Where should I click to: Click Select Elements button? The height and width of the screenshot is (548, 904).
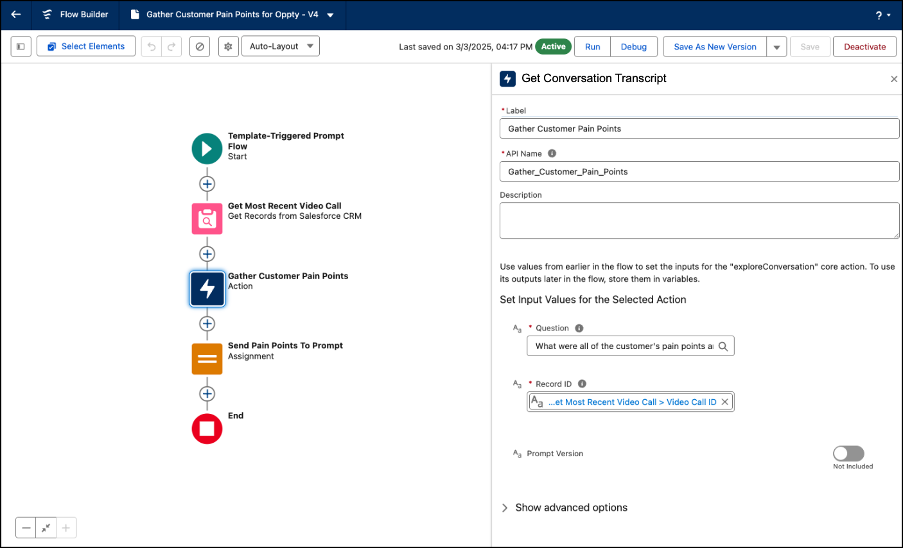(86, 46)
